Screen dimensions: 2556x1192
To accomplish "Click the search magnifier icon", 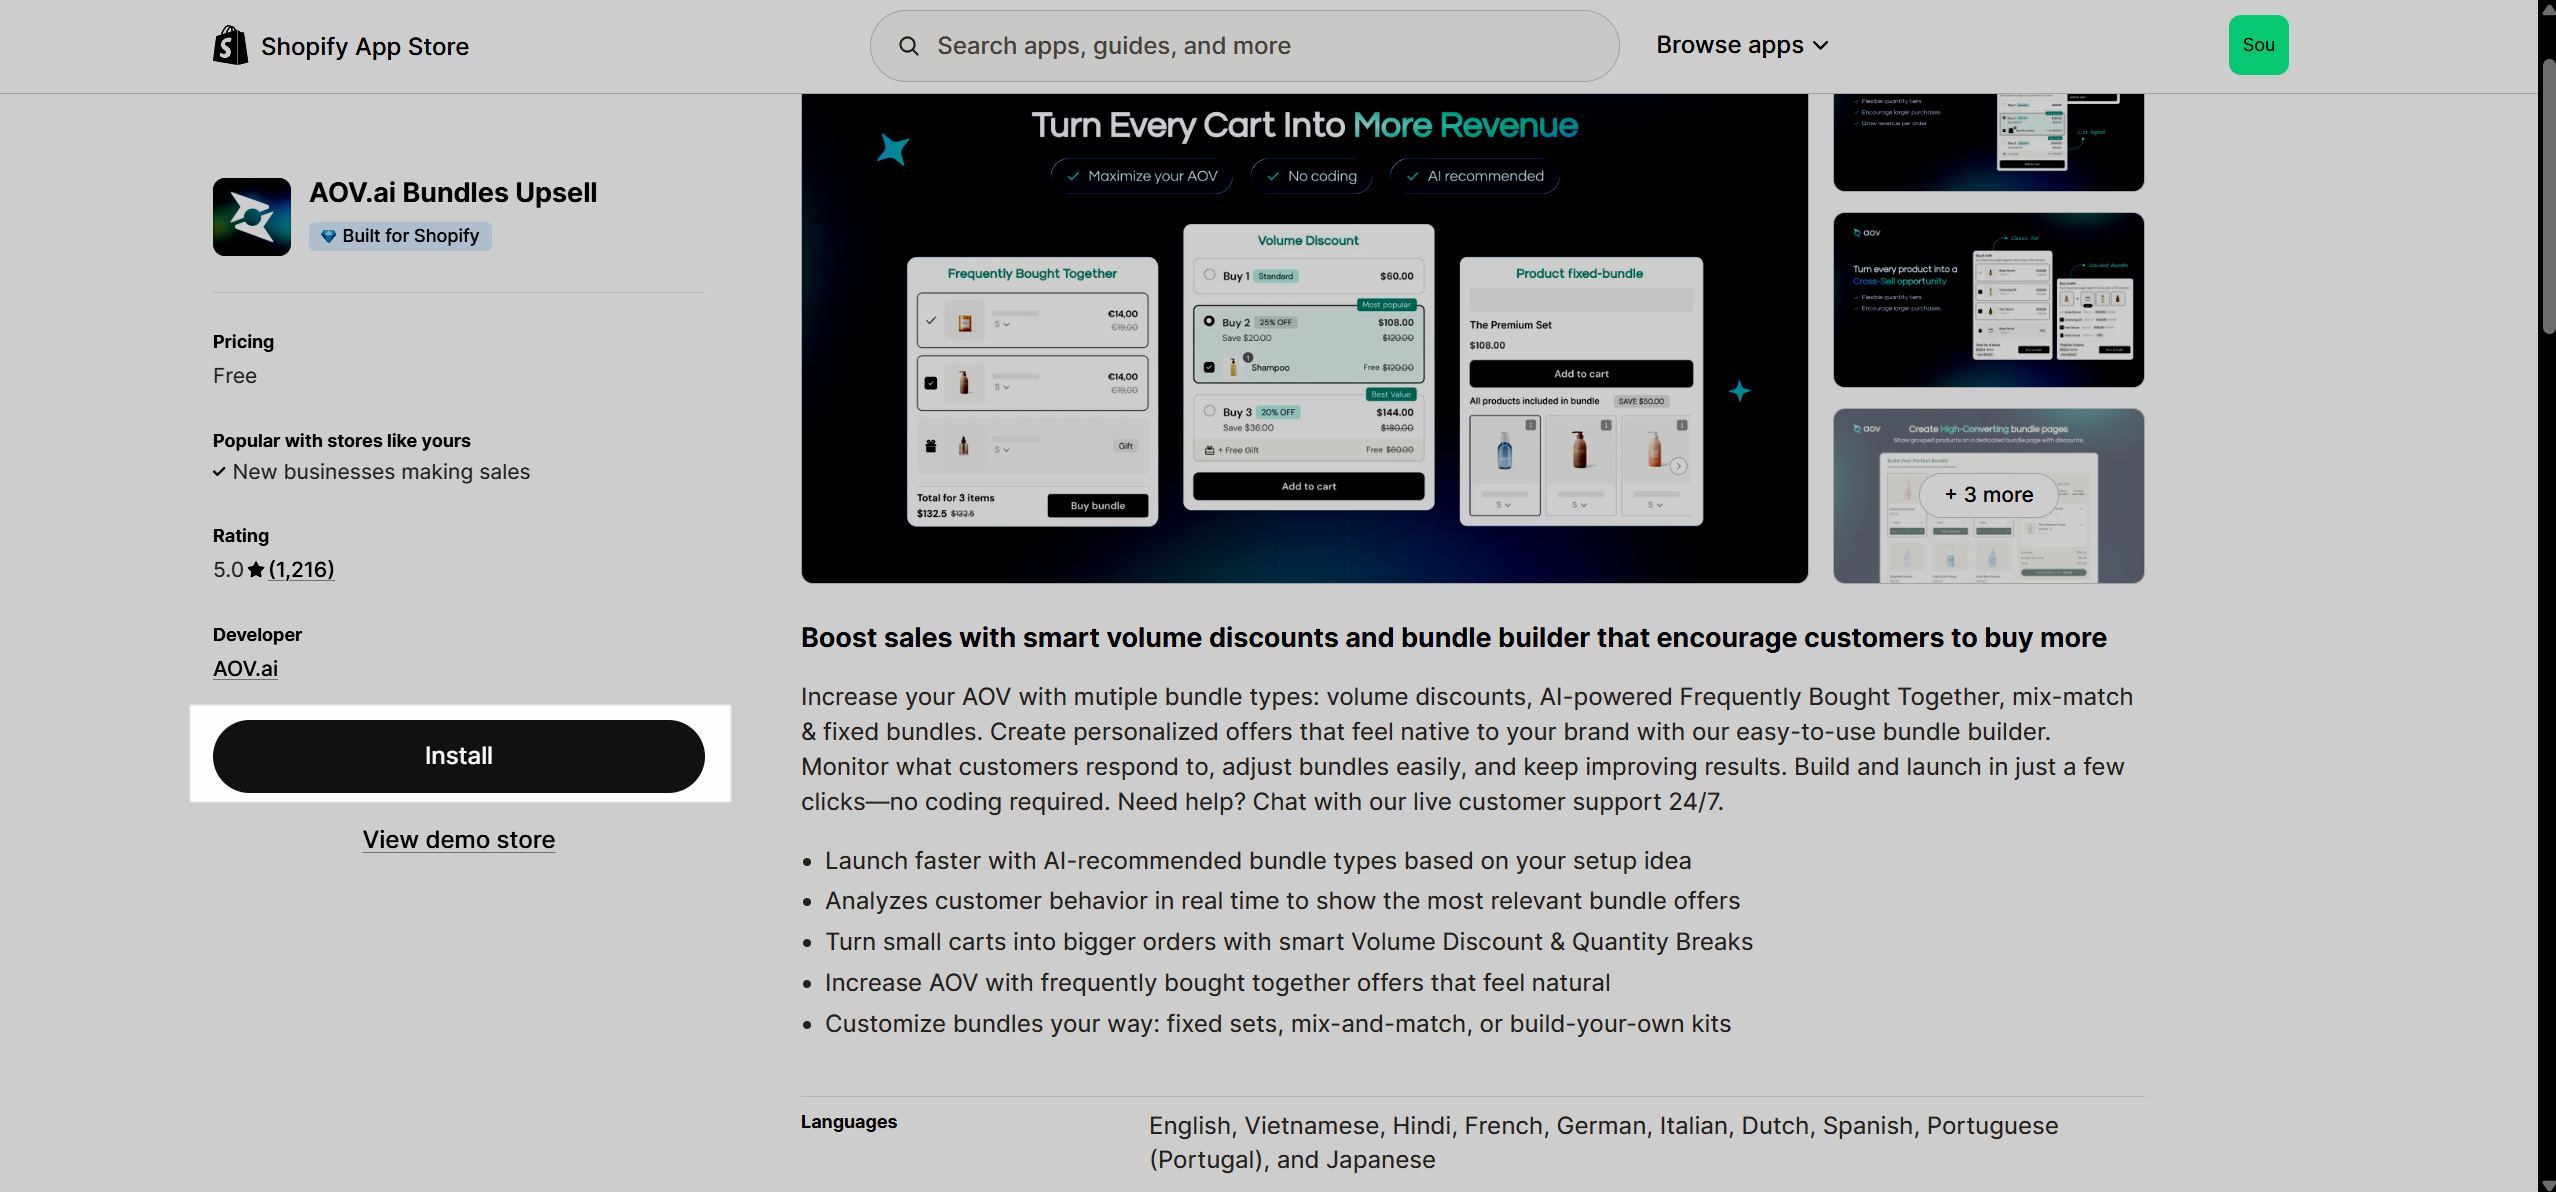I will (x=908, y=46).
